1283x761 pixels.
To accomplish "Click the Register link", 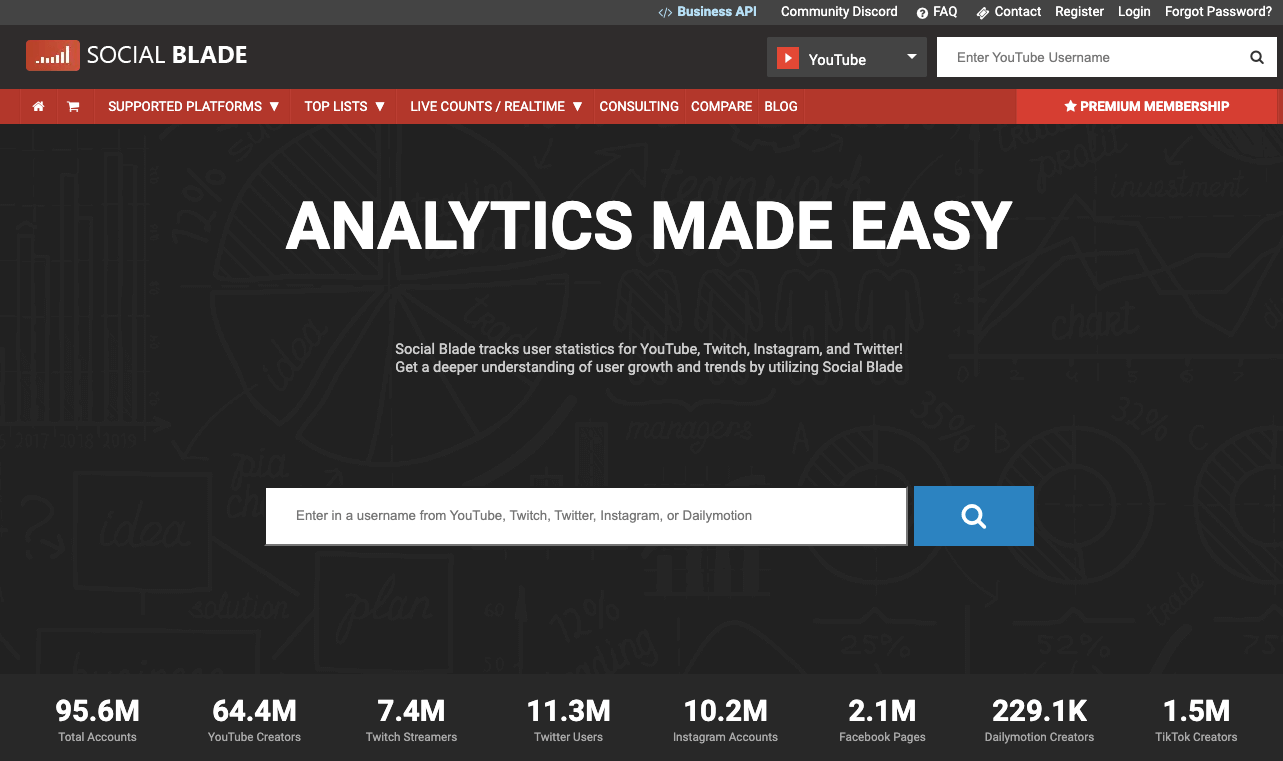I will click(x=1079, y=12).
